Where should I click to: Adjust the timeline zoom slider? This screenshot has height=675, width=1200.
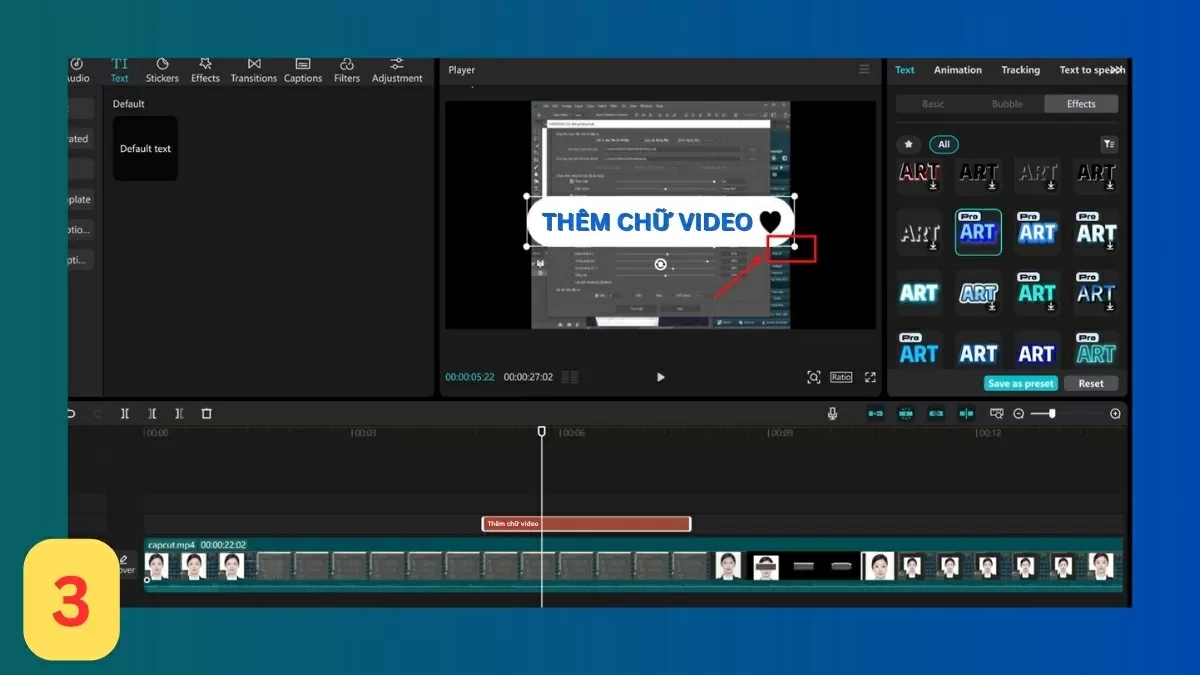point(1052,413)
